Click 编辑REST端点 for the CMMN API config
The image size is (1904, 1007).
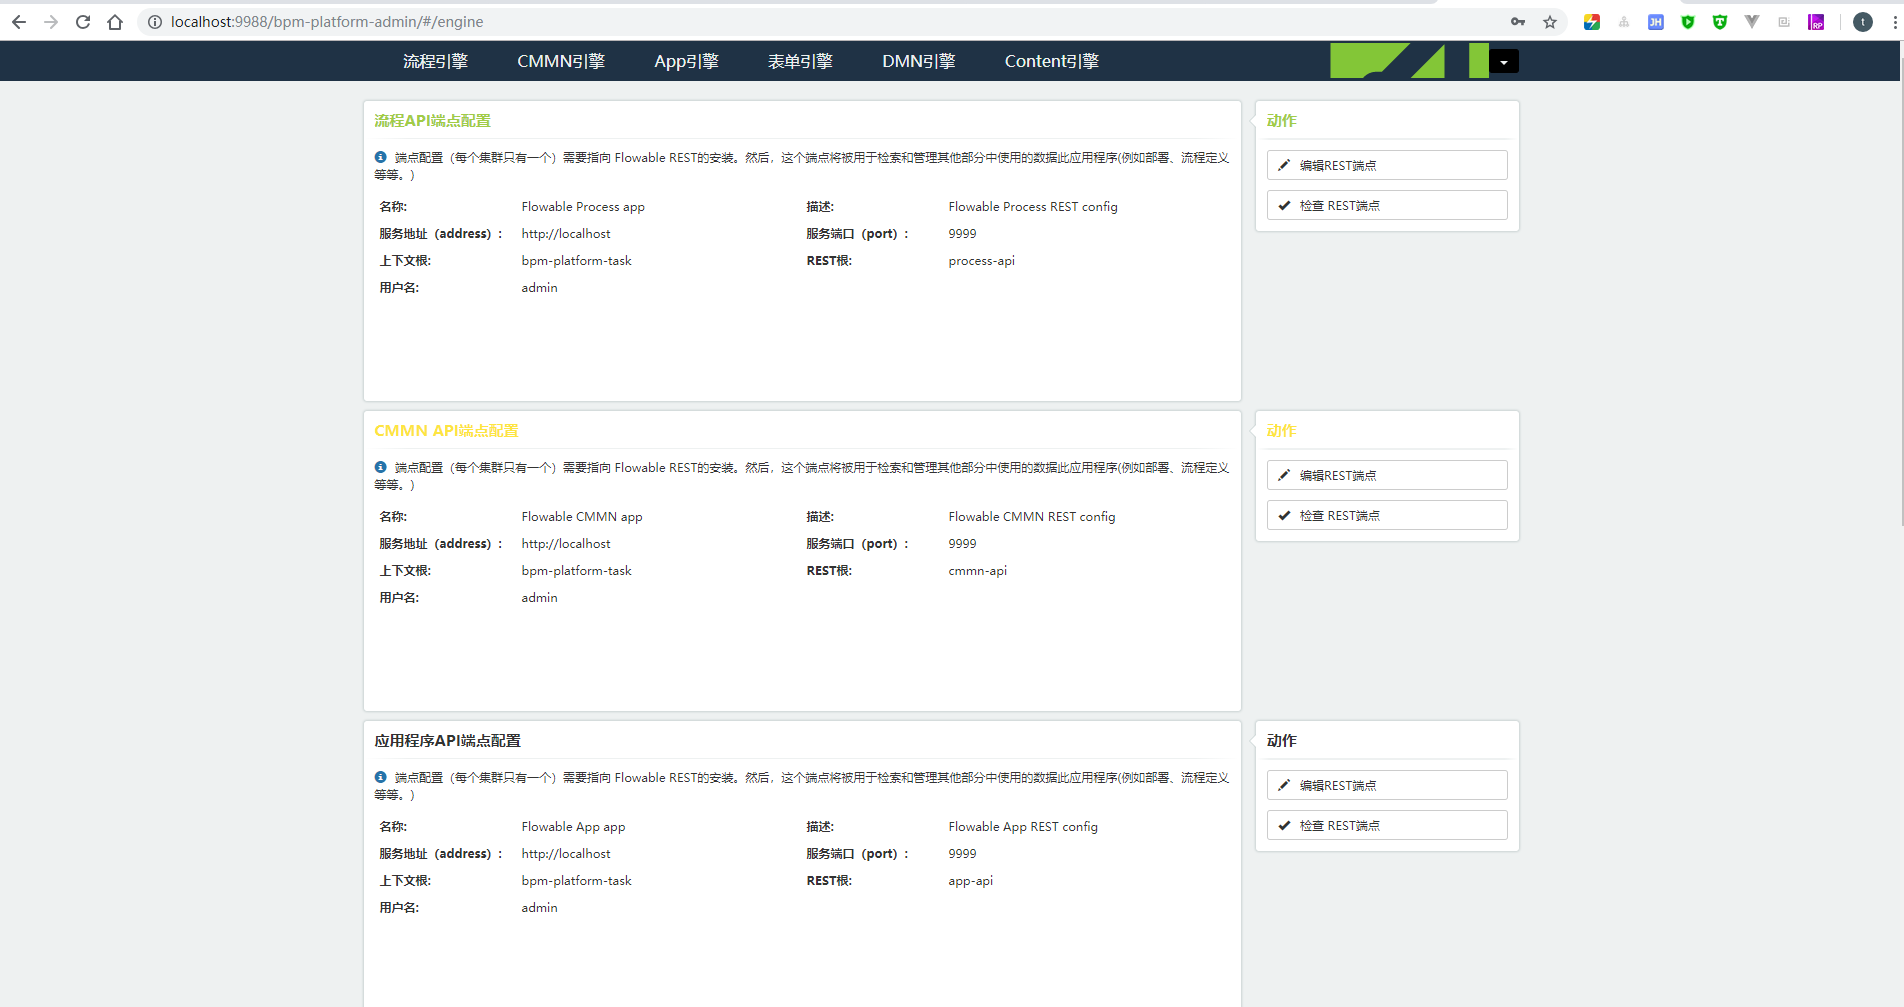[x=1387, y=475]
